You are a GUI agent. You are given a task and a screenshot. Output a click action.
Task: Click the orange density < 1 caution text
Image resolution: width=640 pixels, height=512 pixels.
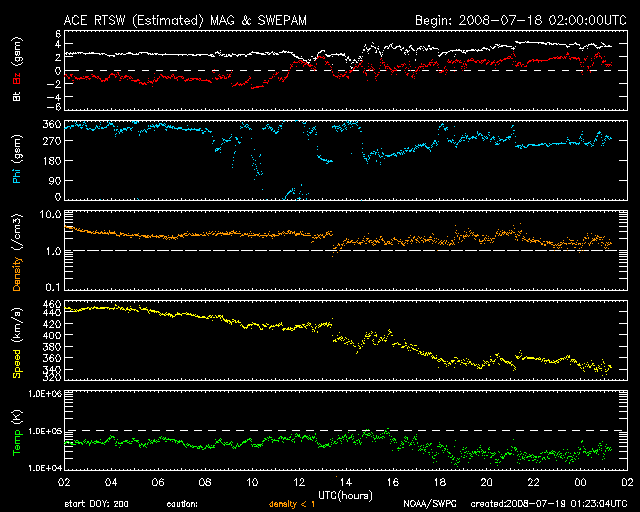tap(292, 504)
